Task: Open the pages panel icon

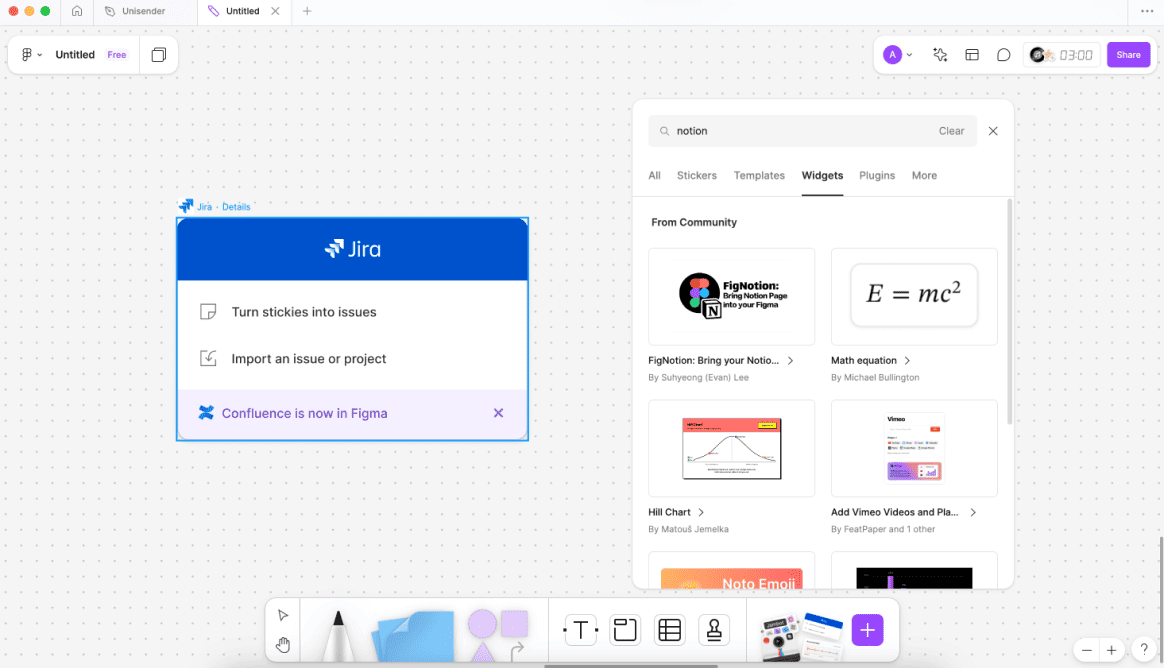Action: tap(158, 55)
